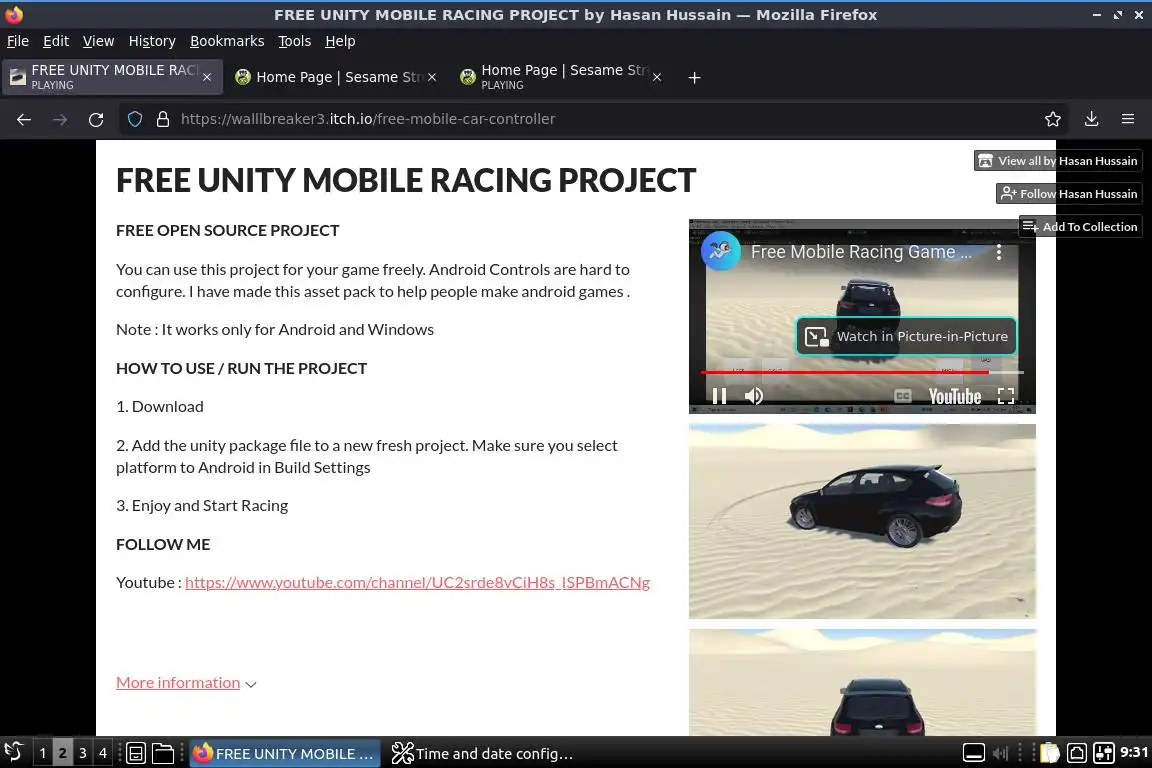Open the Tools menu
This screenshot has height=768, width=1152.
295,41
